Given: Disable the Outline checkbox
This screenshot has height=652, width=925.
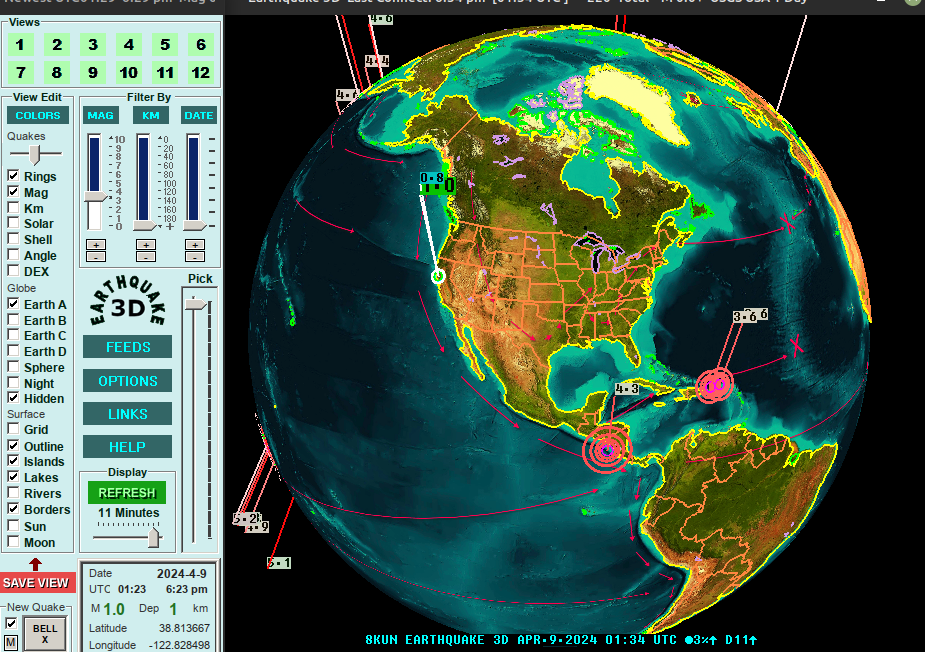Looking at the screenshot, I should [13, 445].
